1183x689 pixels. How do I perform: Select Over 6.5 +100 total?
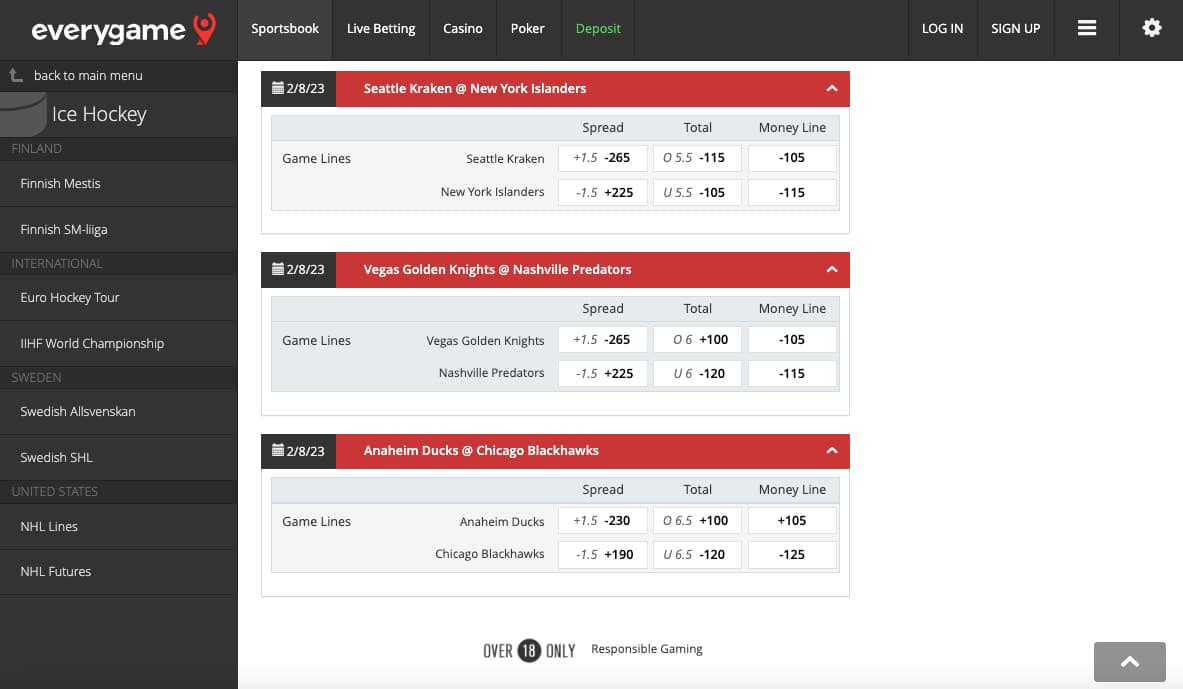point(697,521)
